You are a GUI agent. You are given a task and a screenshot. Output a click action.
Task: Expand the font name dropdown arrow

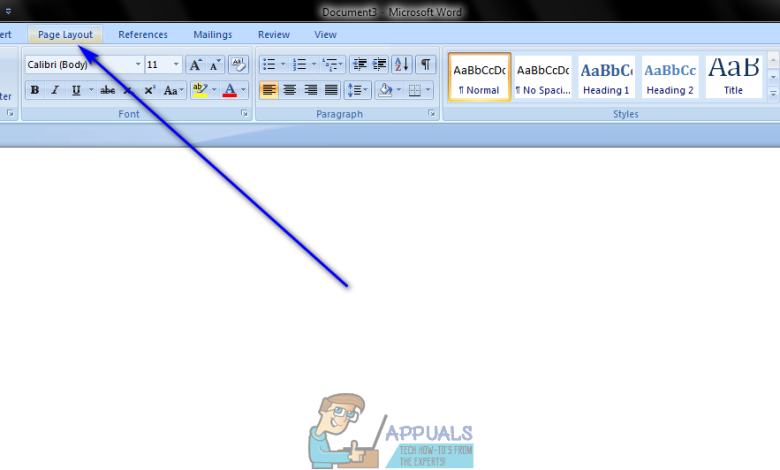[x=138, y=65]
